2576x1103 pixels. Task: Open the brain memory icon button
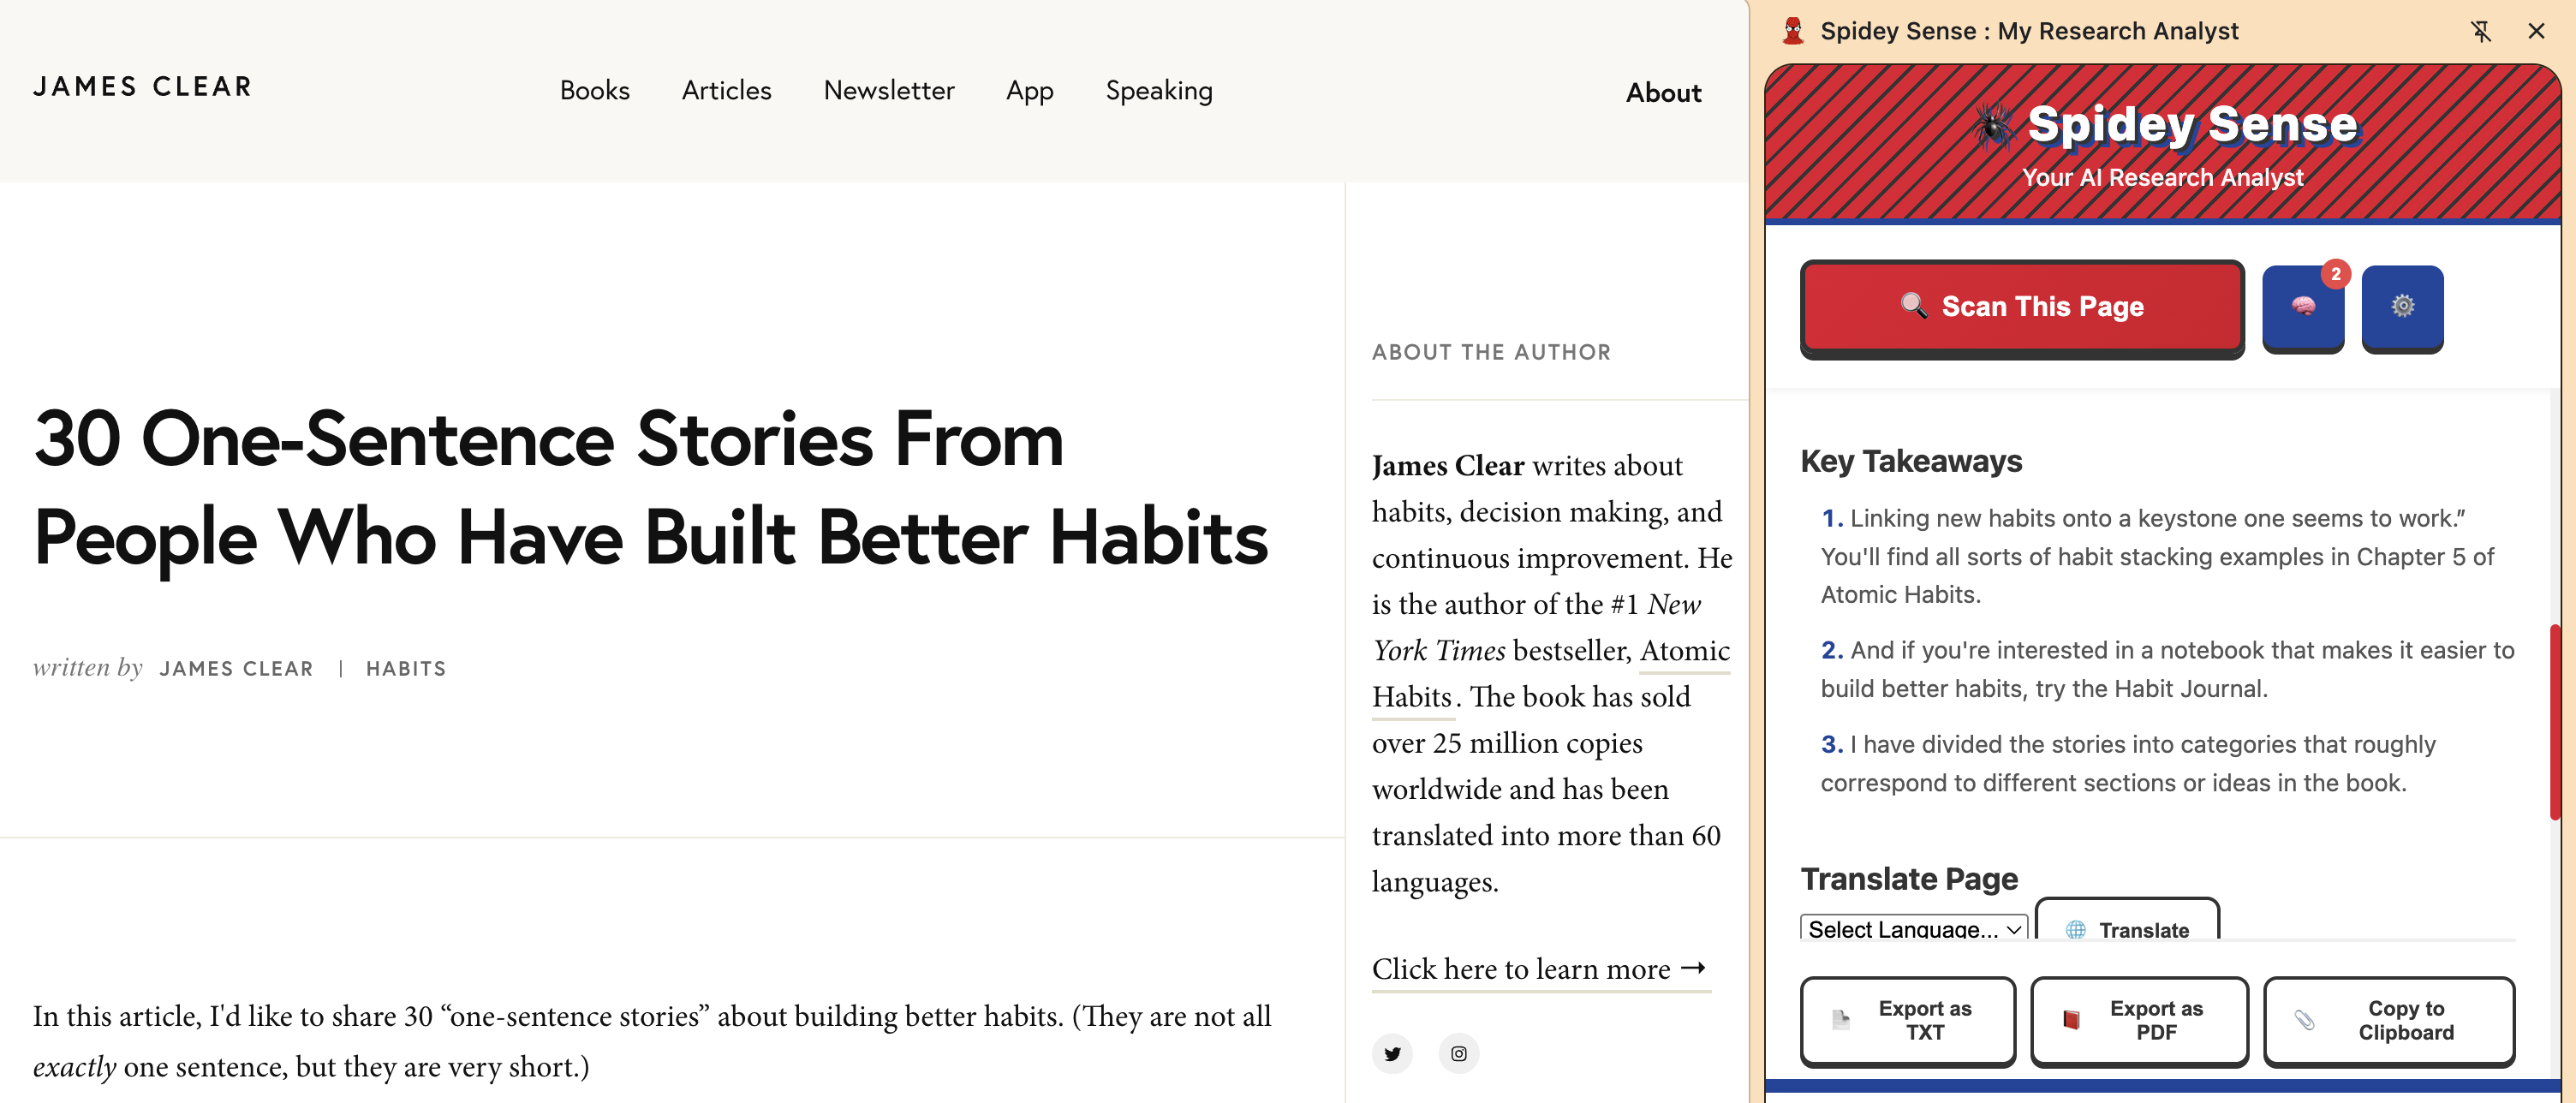[2302, 307]
